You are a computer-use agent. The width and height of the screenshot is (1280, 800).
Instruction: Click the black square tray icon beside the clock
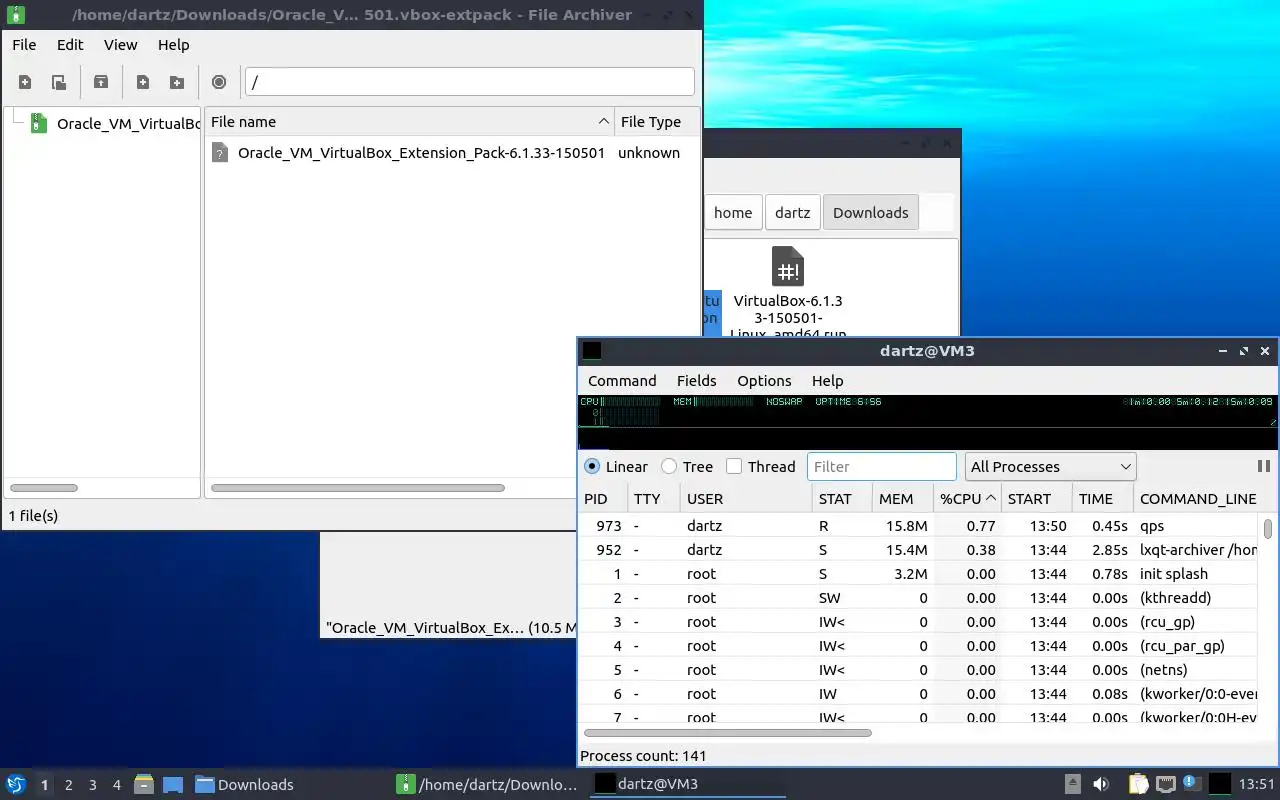point(1220,784)
